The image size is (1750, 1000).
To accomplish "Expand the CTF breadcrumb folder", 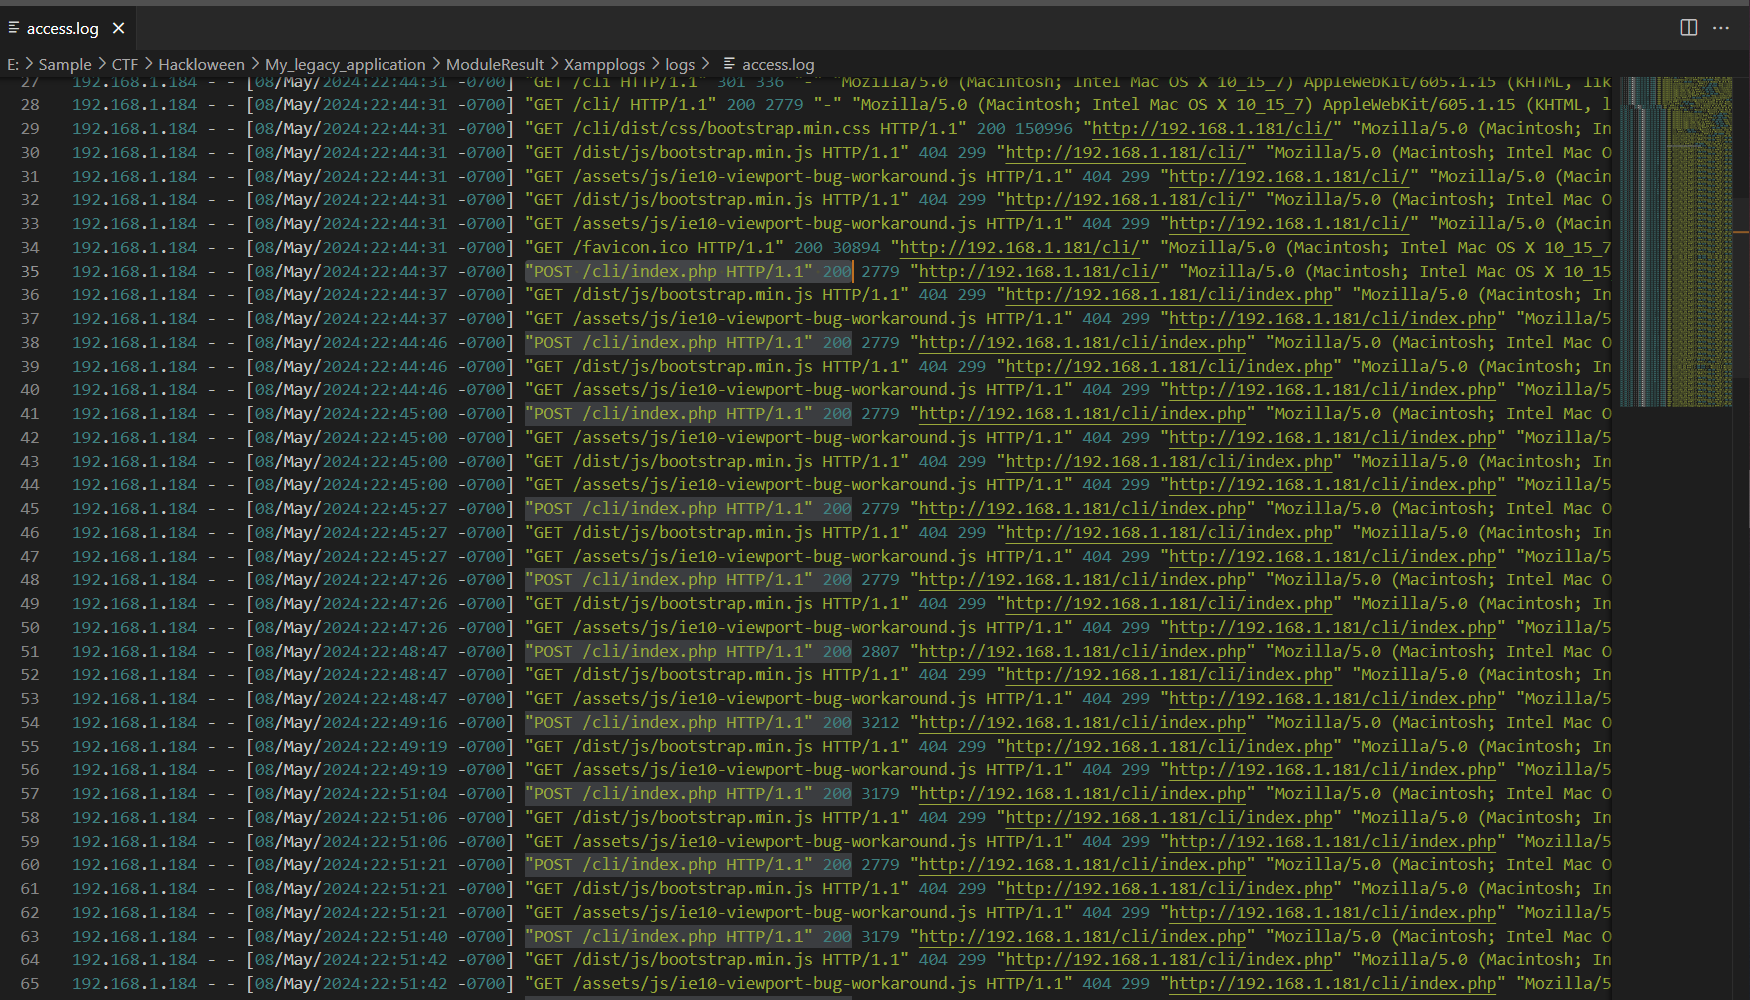I will pos(125,64).
